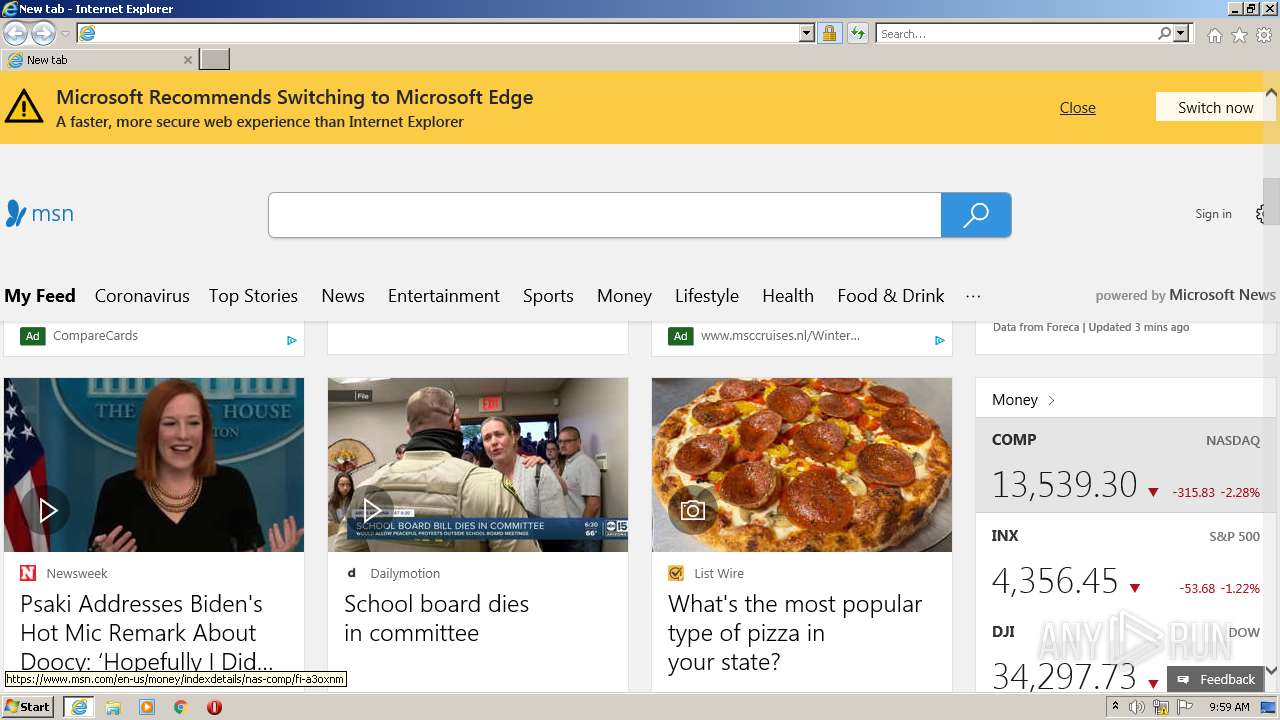Open the media player taskbar icon
1280x720 pixels.
[x=147, y=707]
